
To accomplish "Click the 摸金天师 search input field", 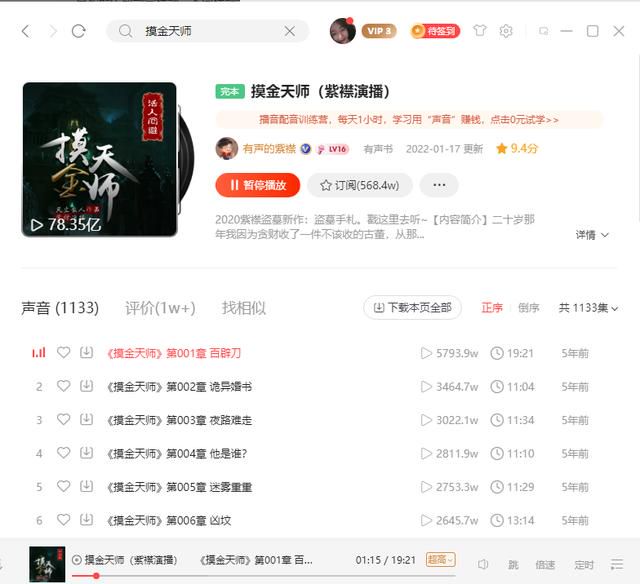I will coord(207,31).
